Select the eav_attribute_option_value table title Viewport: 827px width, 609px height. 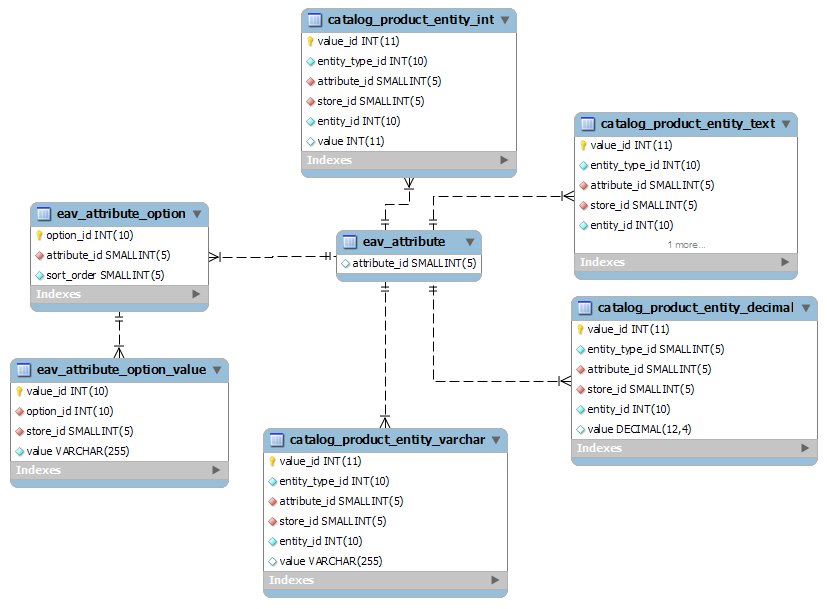(121, 370)
